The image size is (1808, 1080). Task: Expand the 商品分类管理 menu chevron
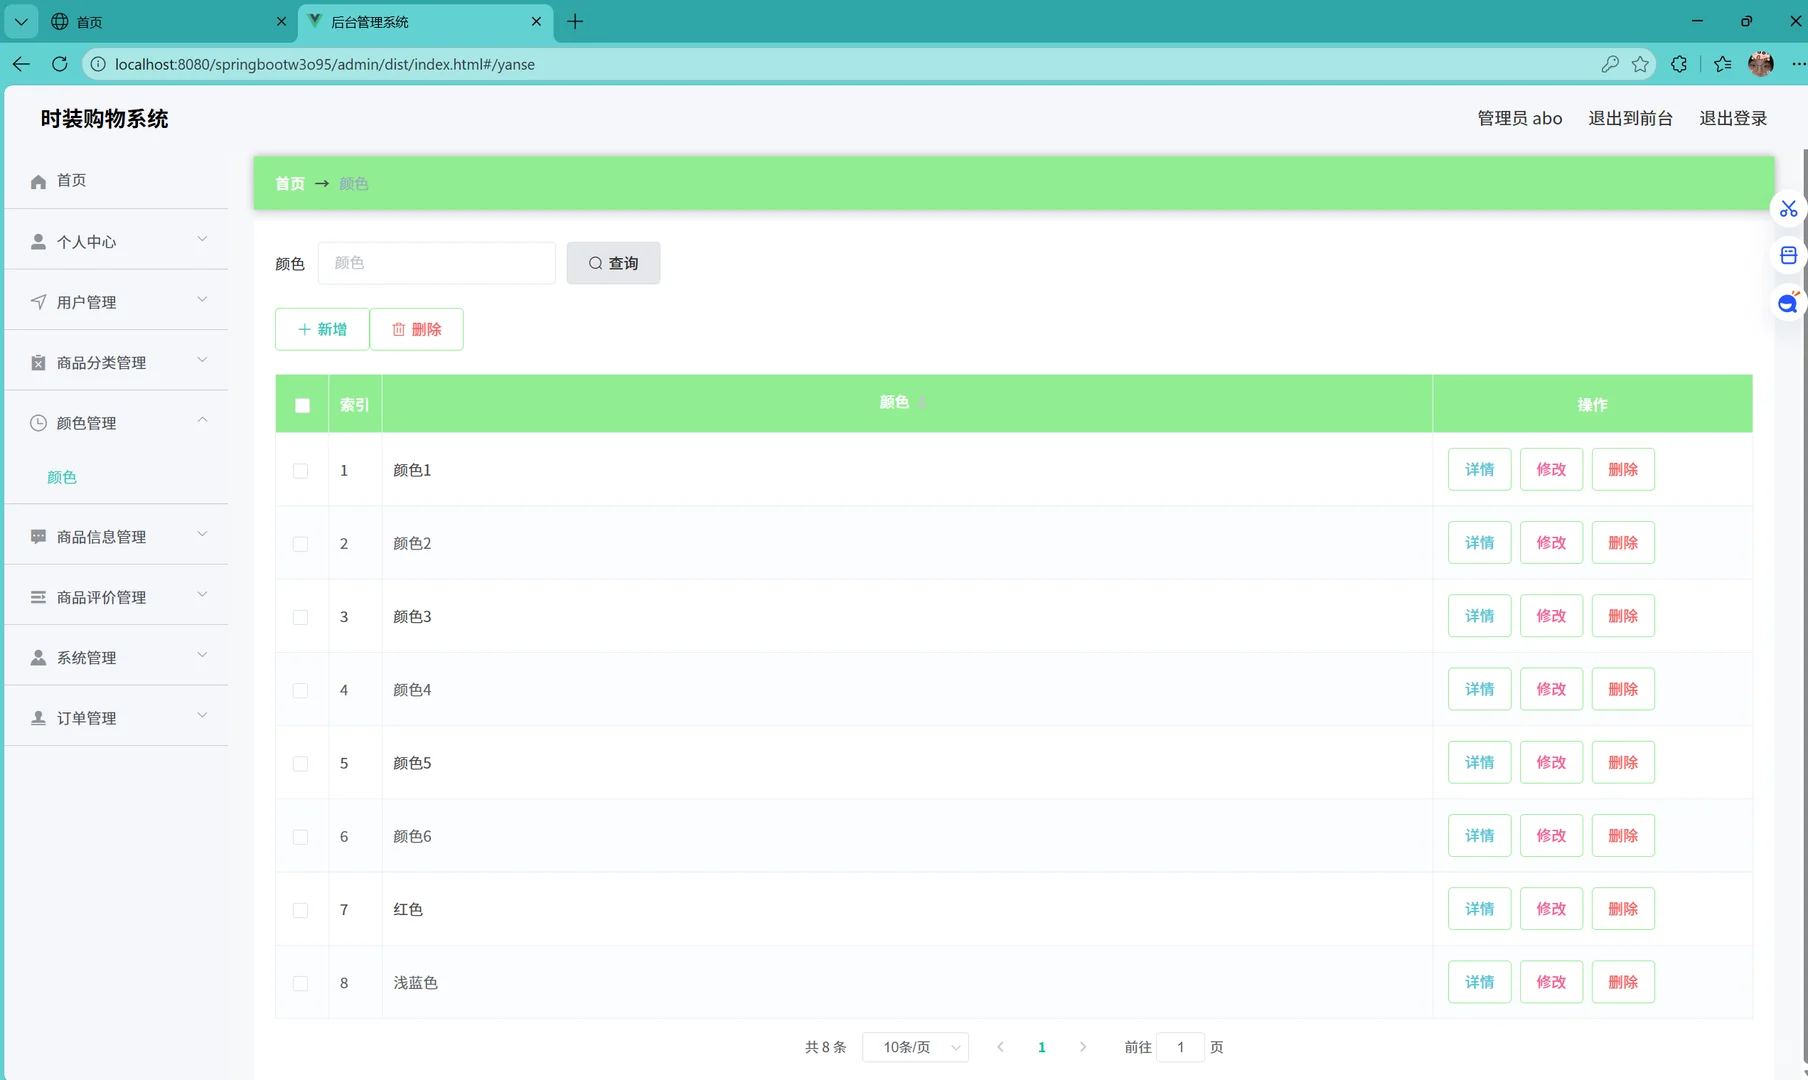tap(202, 360)
